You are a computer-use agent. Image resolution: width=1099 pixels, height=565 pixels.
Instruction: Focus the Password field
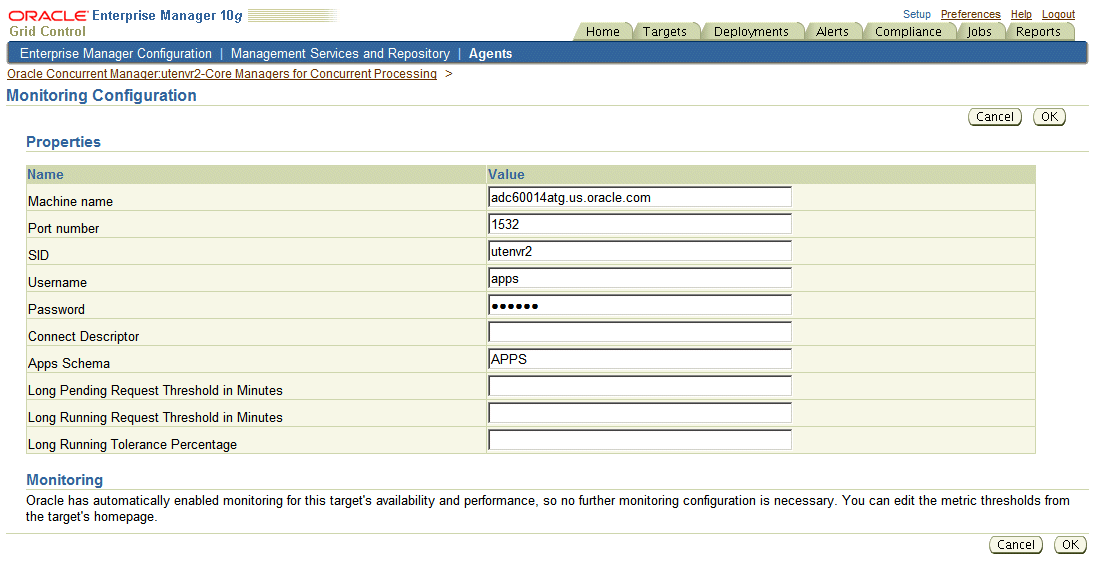640,305
